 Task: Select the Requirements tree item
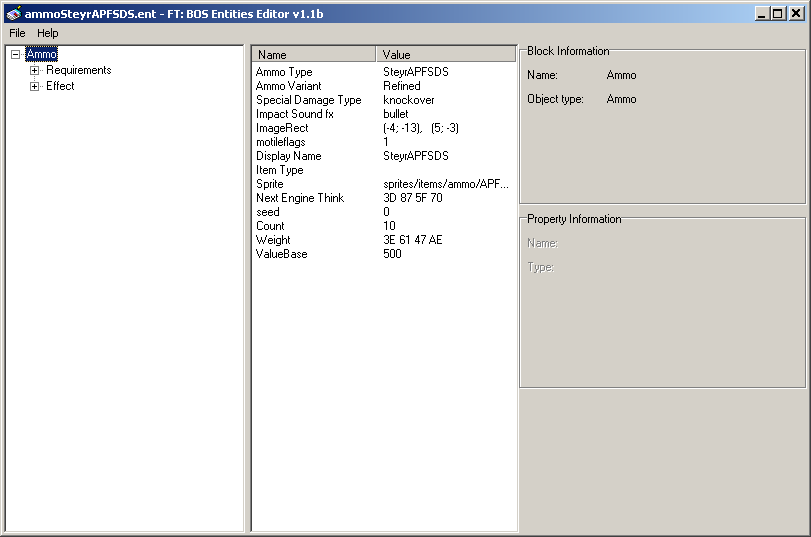pos(79,70)
